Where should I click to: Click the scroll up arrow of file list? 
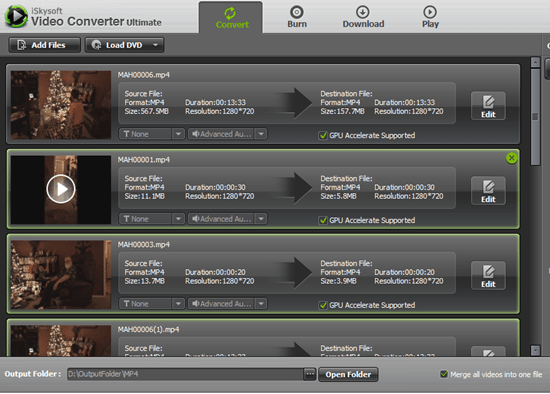point(535,62)
